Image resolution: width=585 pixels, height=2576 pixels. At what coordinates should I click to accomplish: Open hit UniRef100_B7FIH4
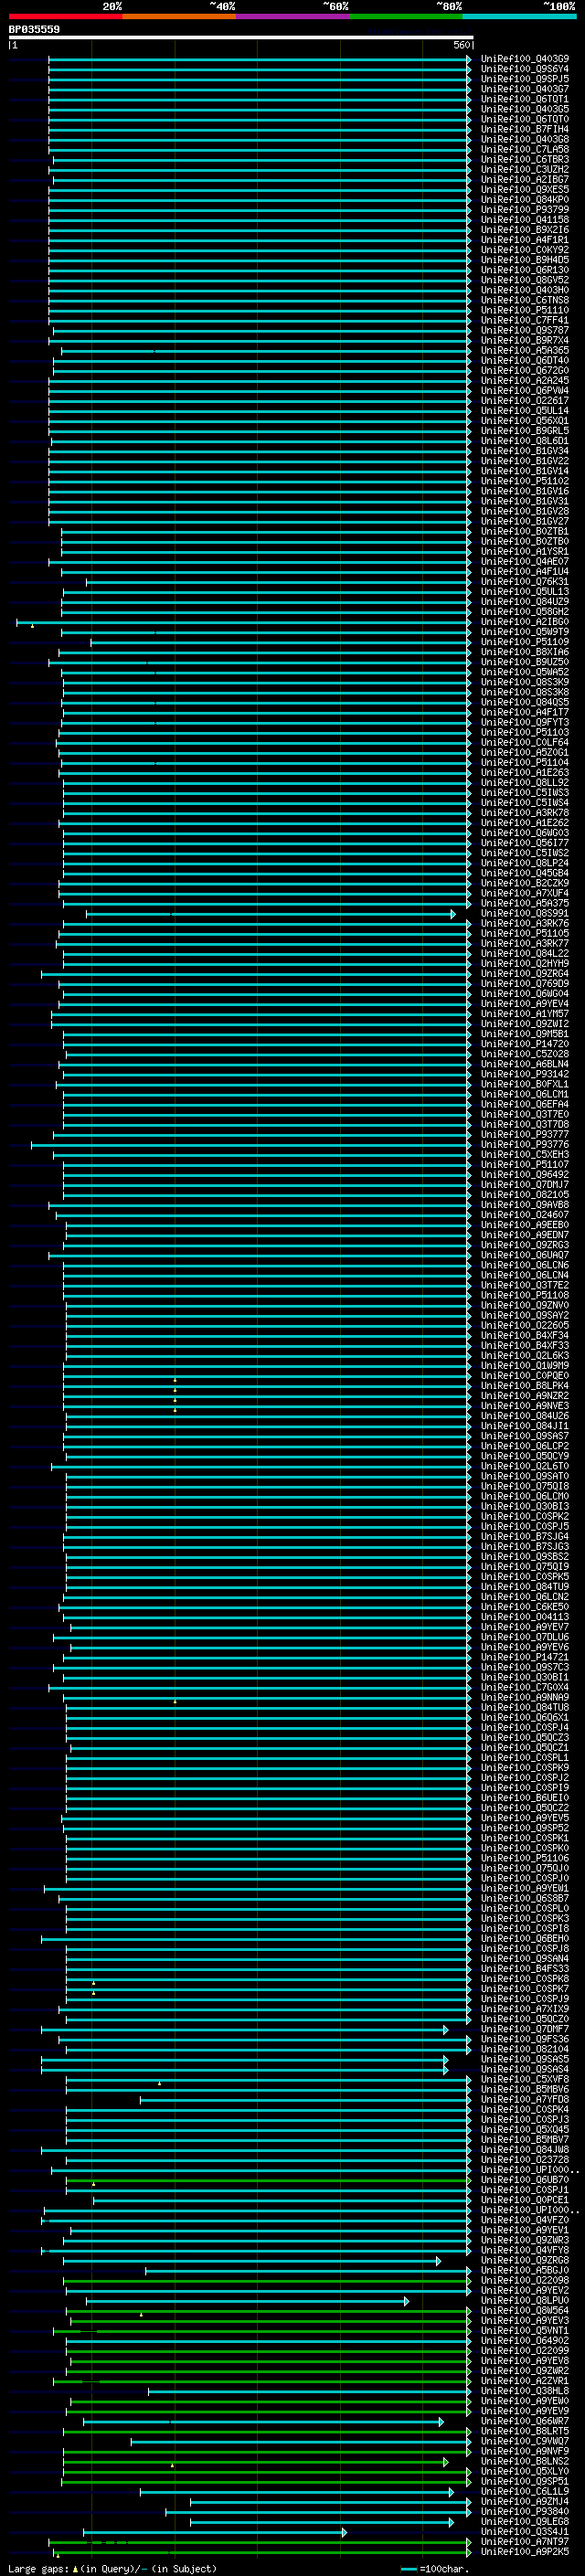525,129
